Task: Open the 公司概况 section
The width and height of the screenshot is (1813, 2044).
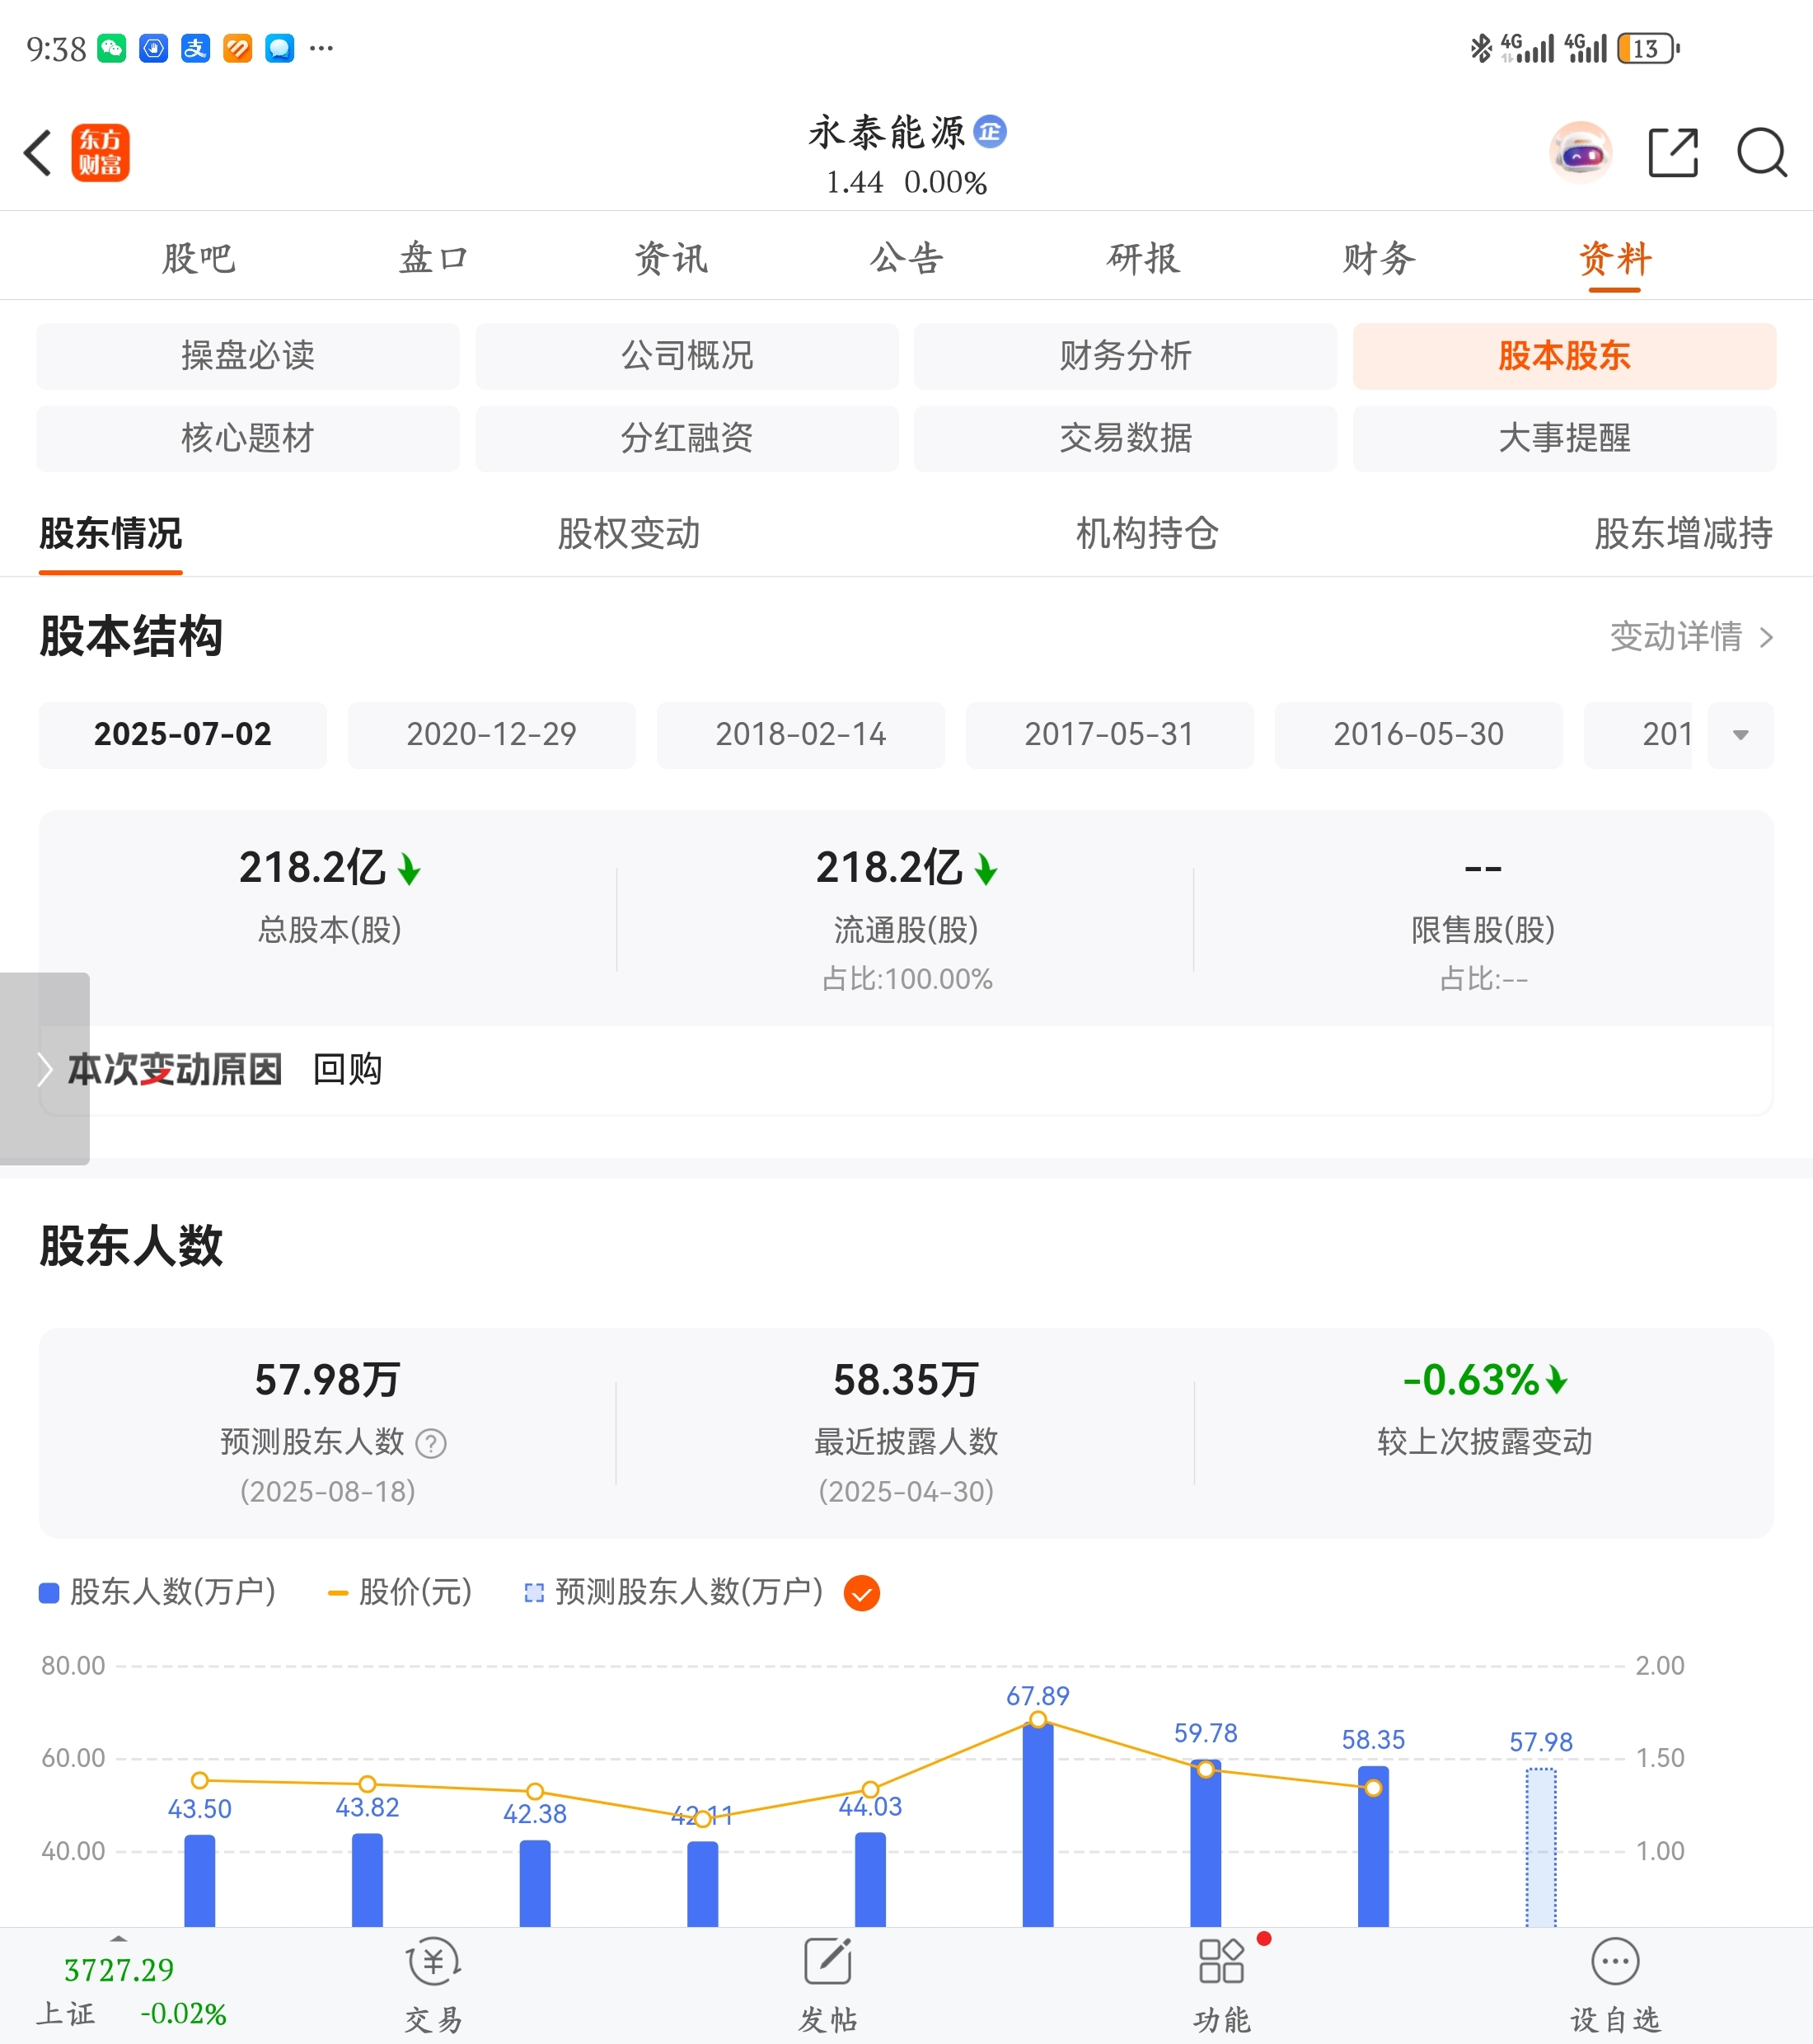Action: coord(687,356)
